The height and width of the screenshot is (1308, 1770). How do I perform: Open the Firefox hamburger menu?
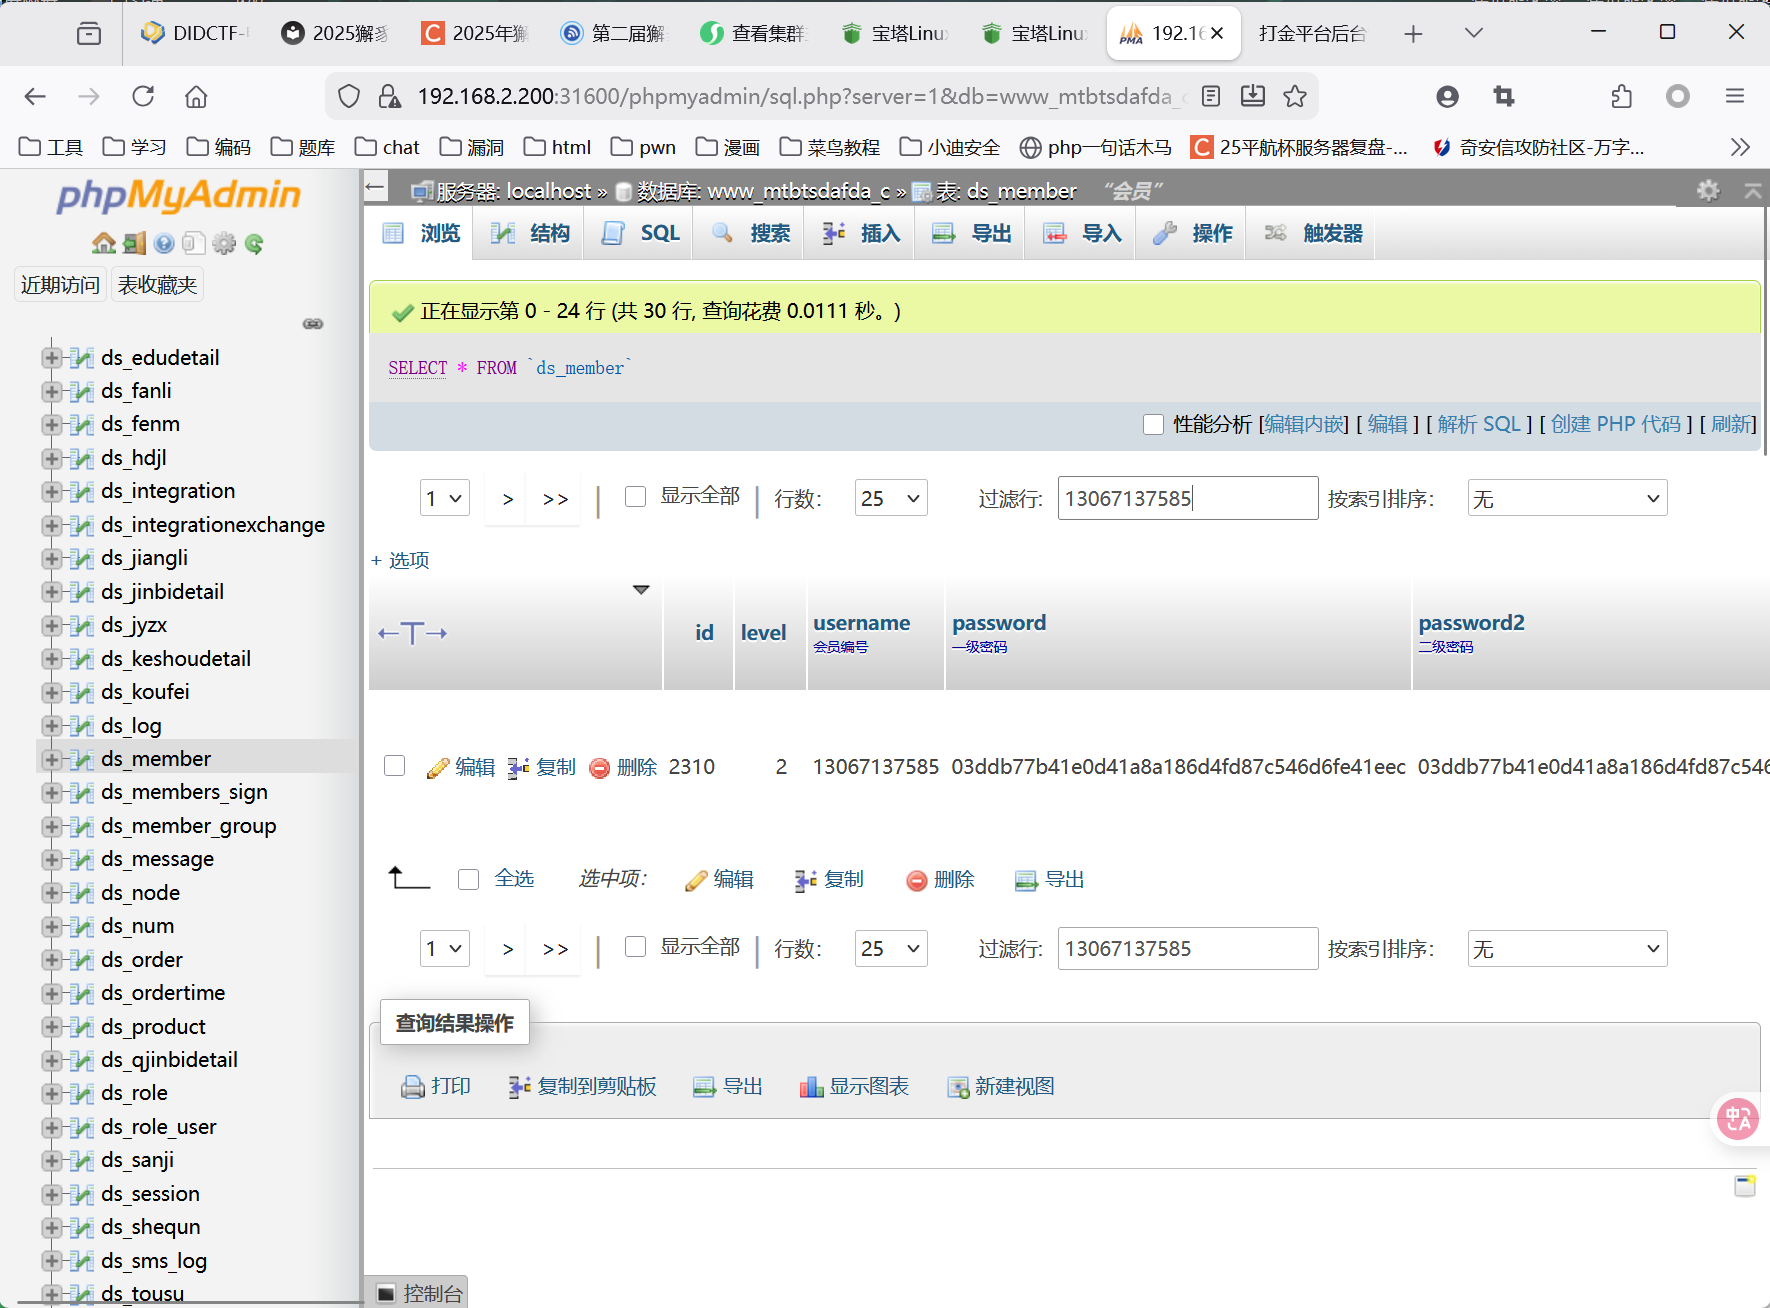click(x=1735, y=96)
